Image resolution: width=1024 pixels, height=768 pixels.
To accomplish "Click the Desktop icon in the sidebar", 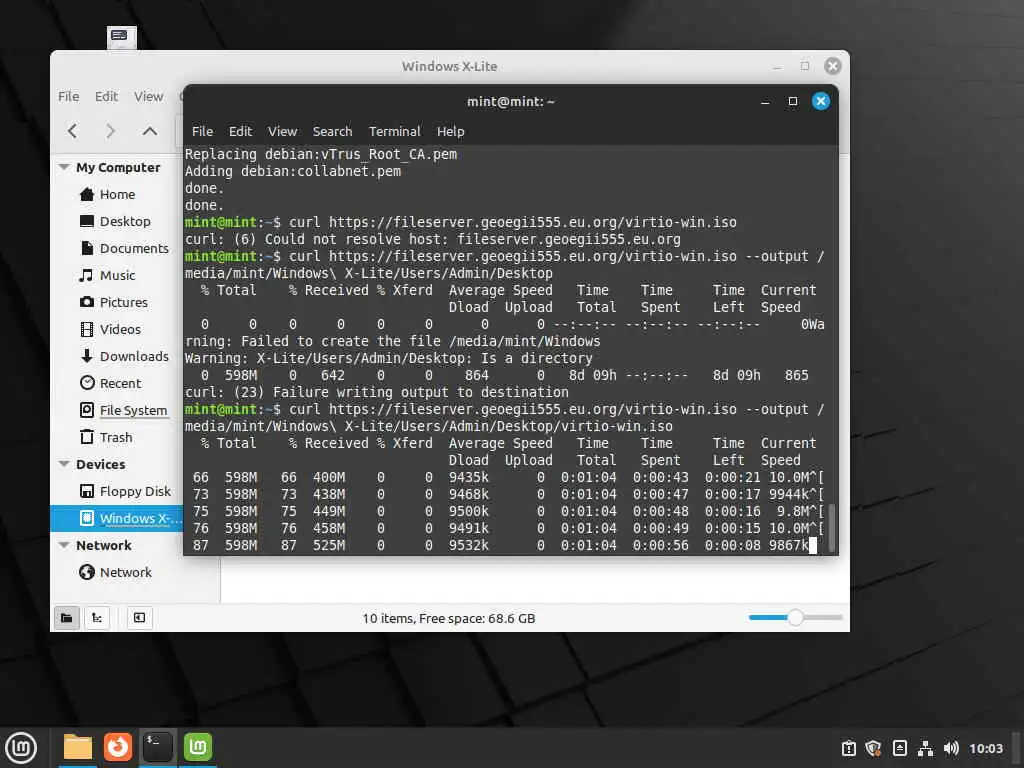I will [87, 221].
